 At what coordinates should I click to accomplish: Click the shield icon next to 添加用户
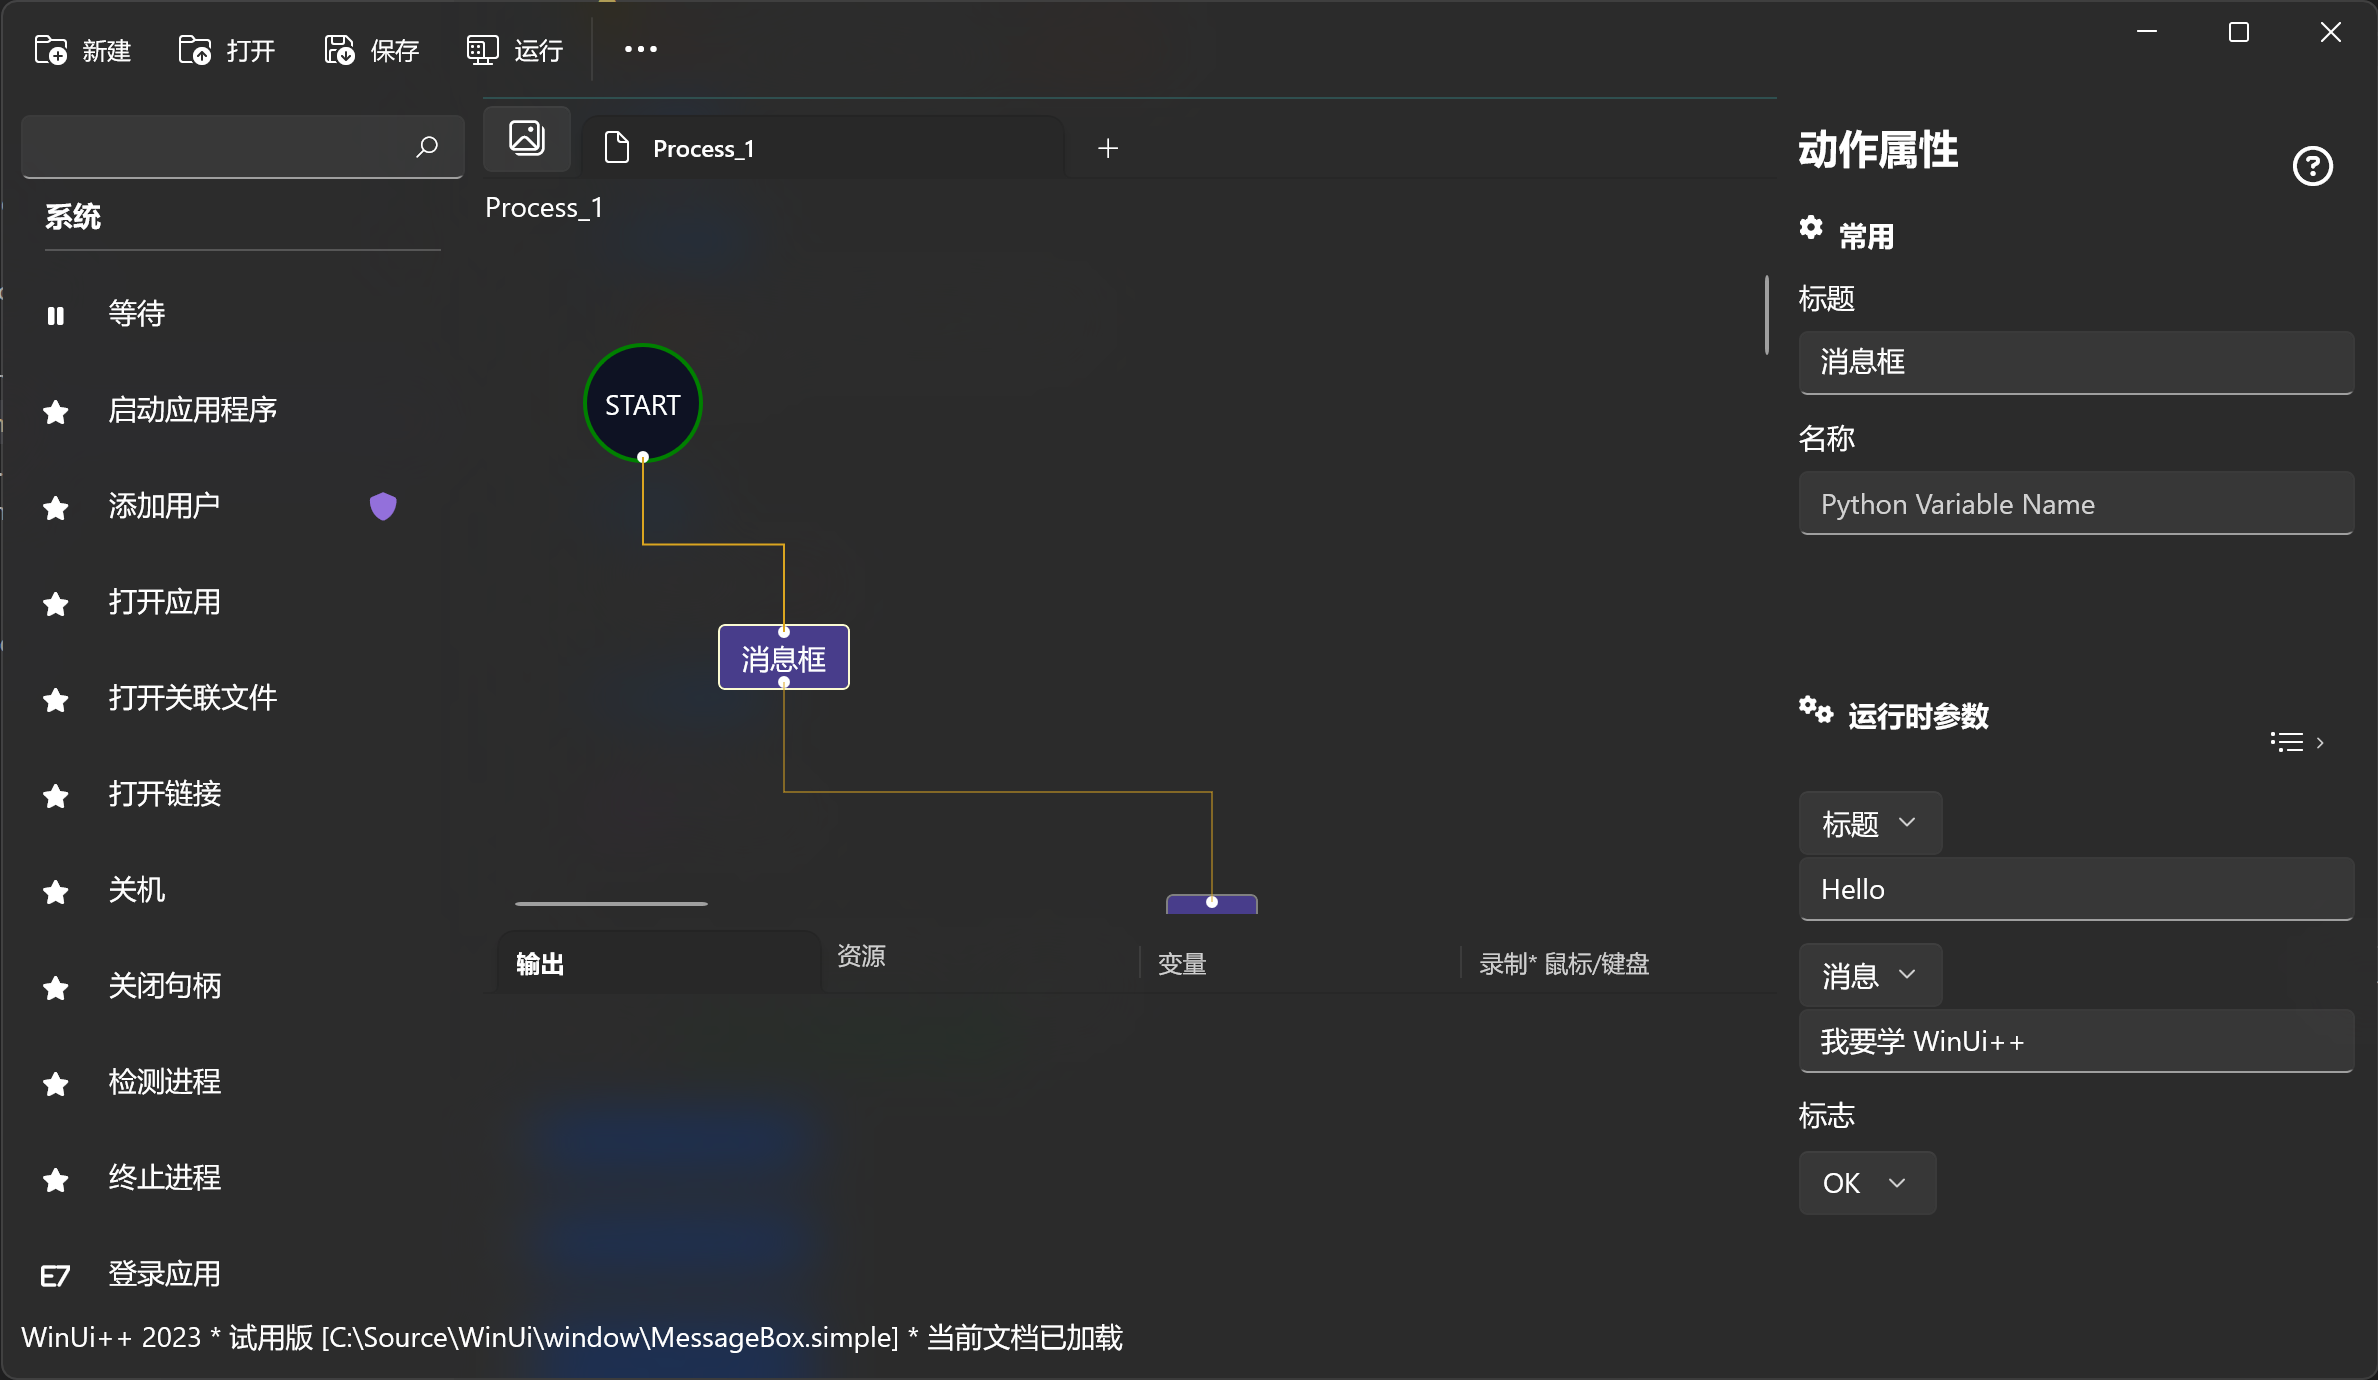[383, 506]
